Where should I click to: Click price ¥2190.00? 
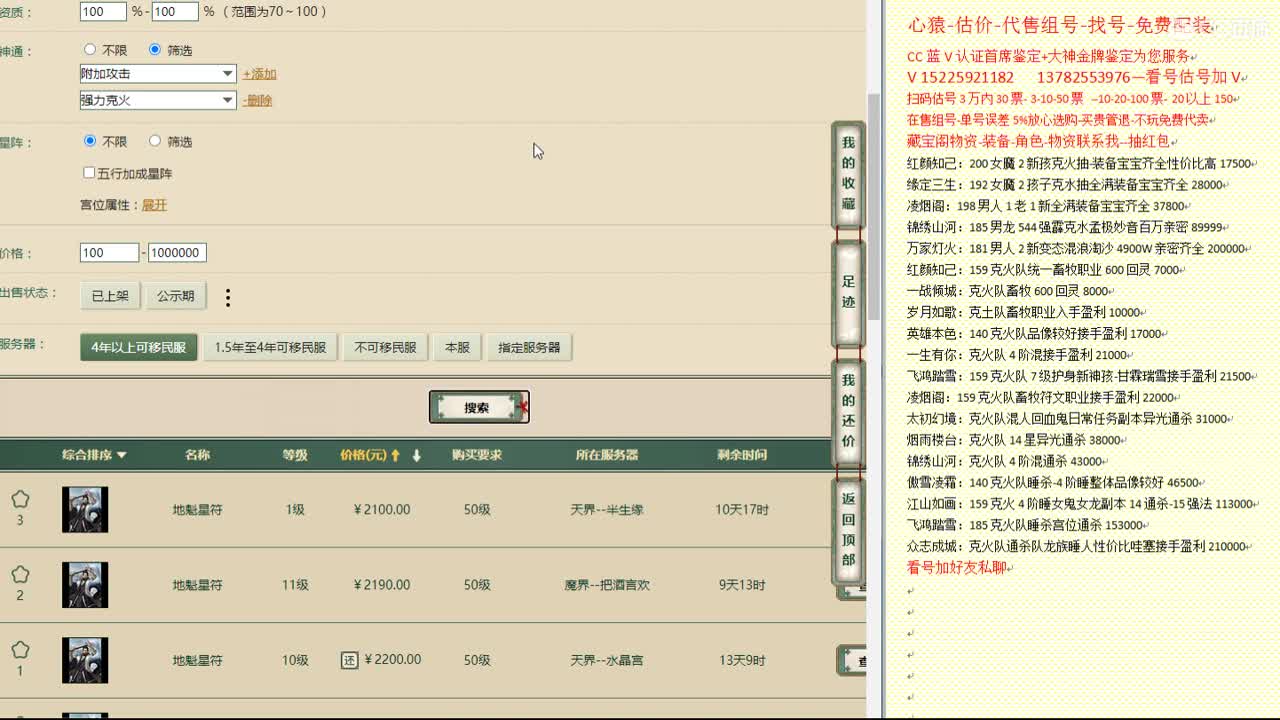pos(382,585)
